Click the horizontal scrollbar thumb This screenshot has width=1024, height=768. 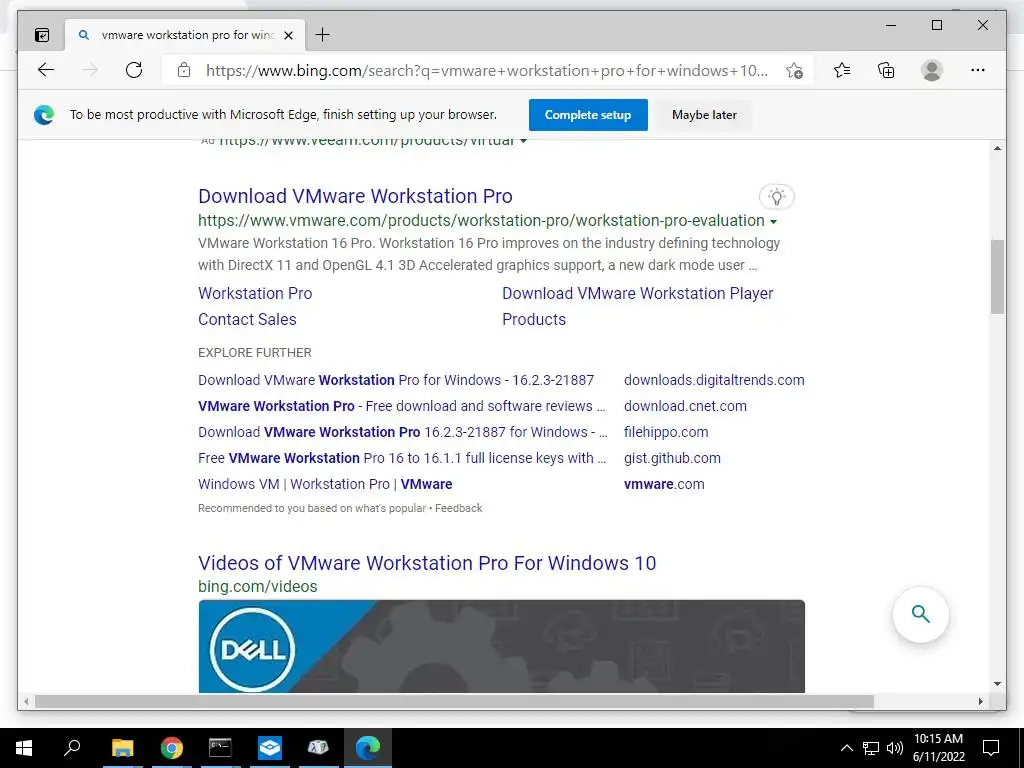(x=454, y=701)
